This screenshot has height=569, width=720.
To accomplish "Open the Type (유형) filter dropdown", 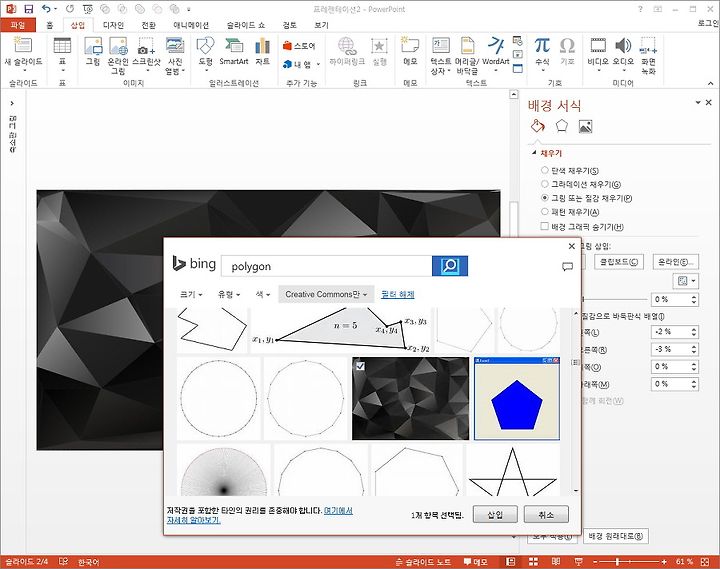I will [x=229, y=294].
